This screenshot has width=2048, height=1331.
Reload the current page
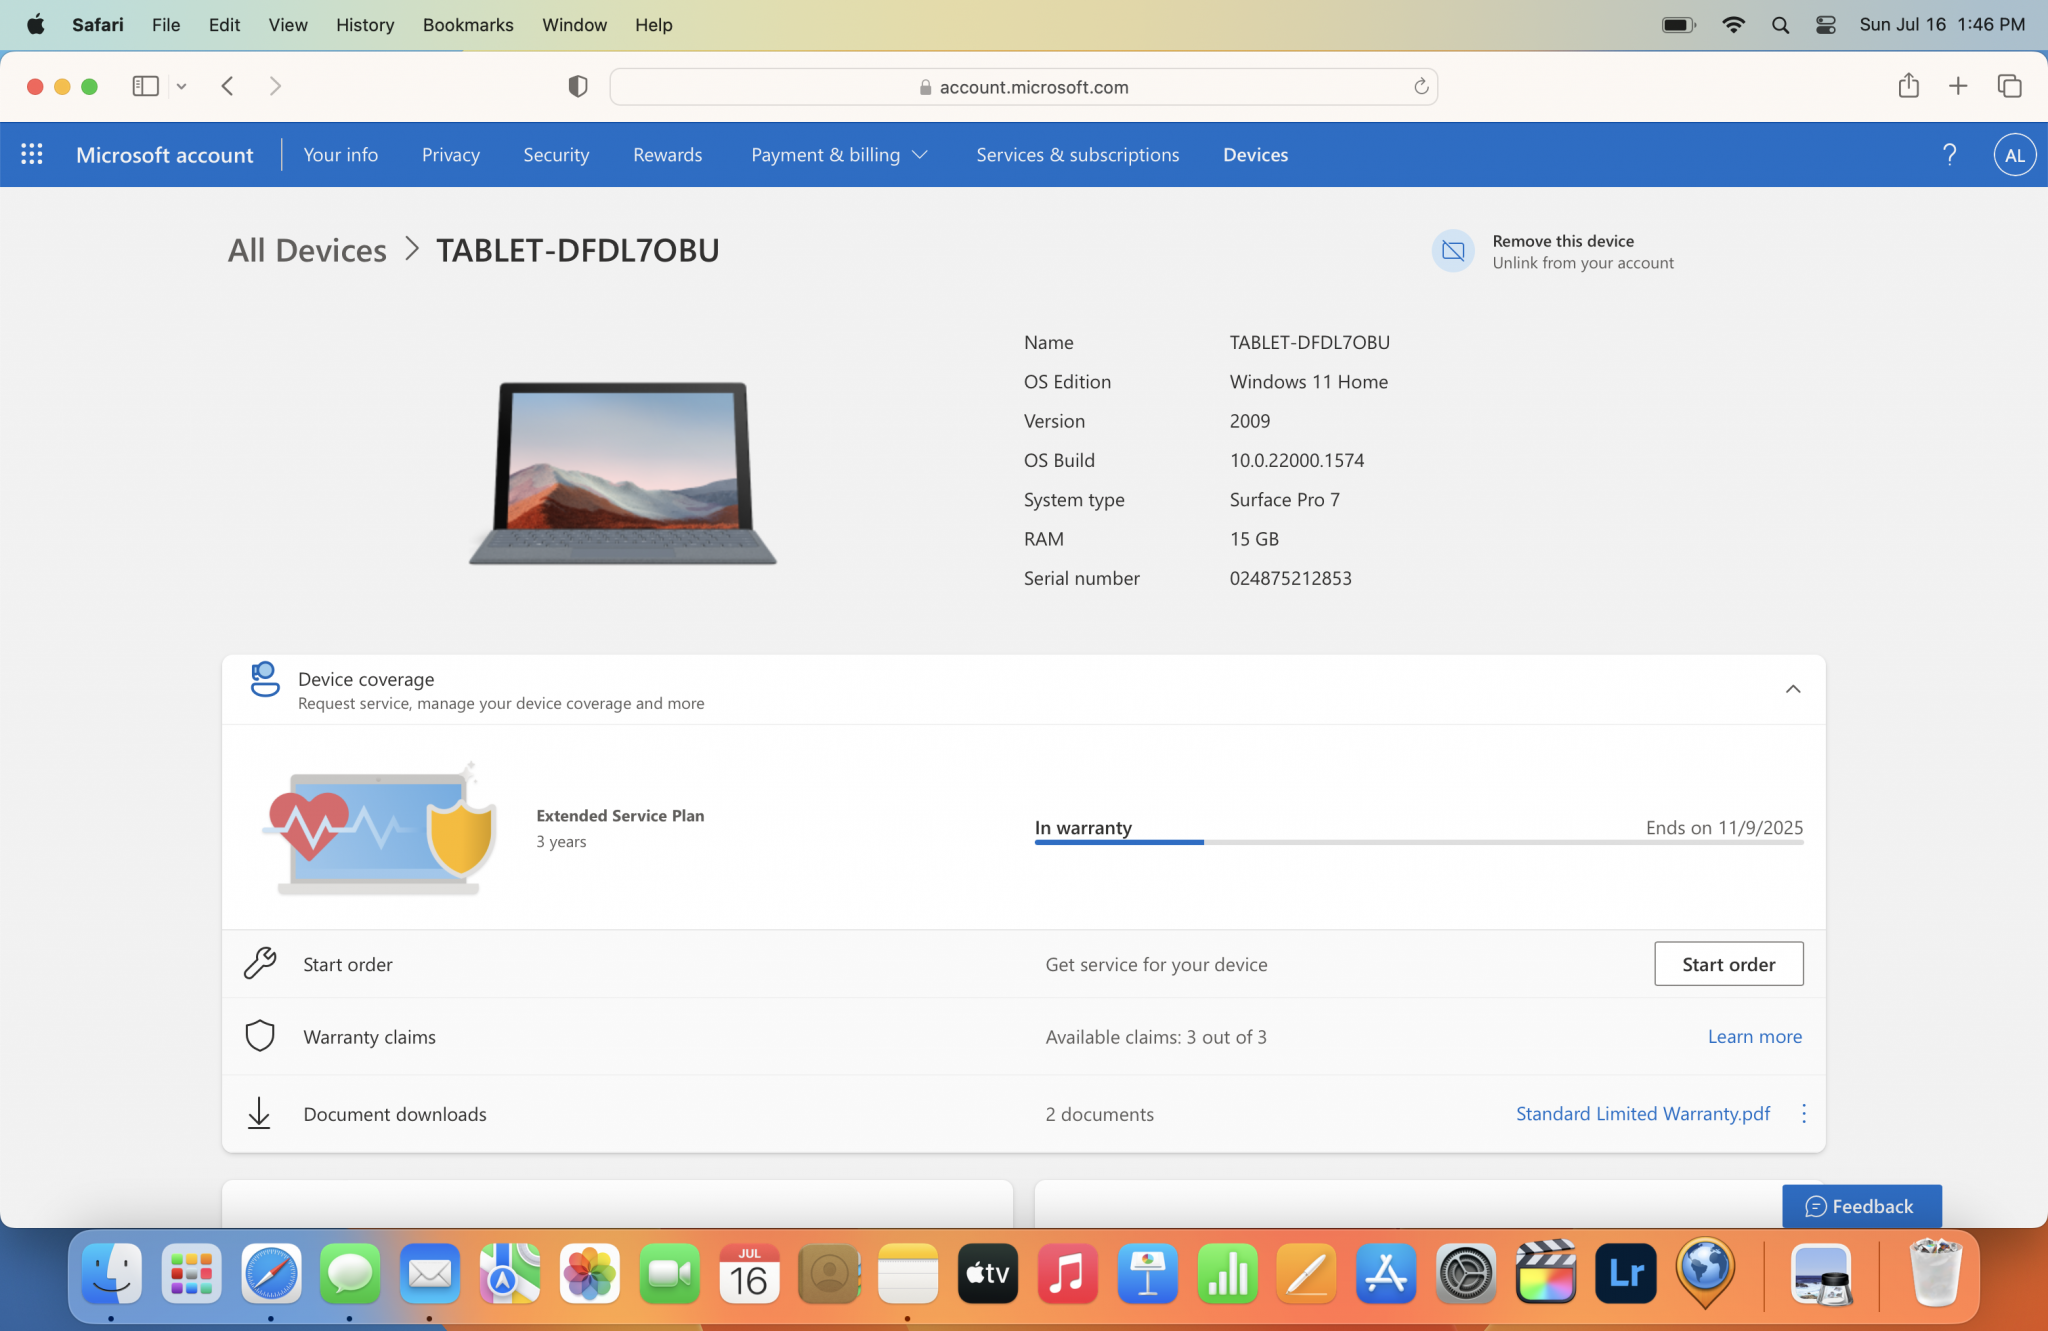point(1420,86)
